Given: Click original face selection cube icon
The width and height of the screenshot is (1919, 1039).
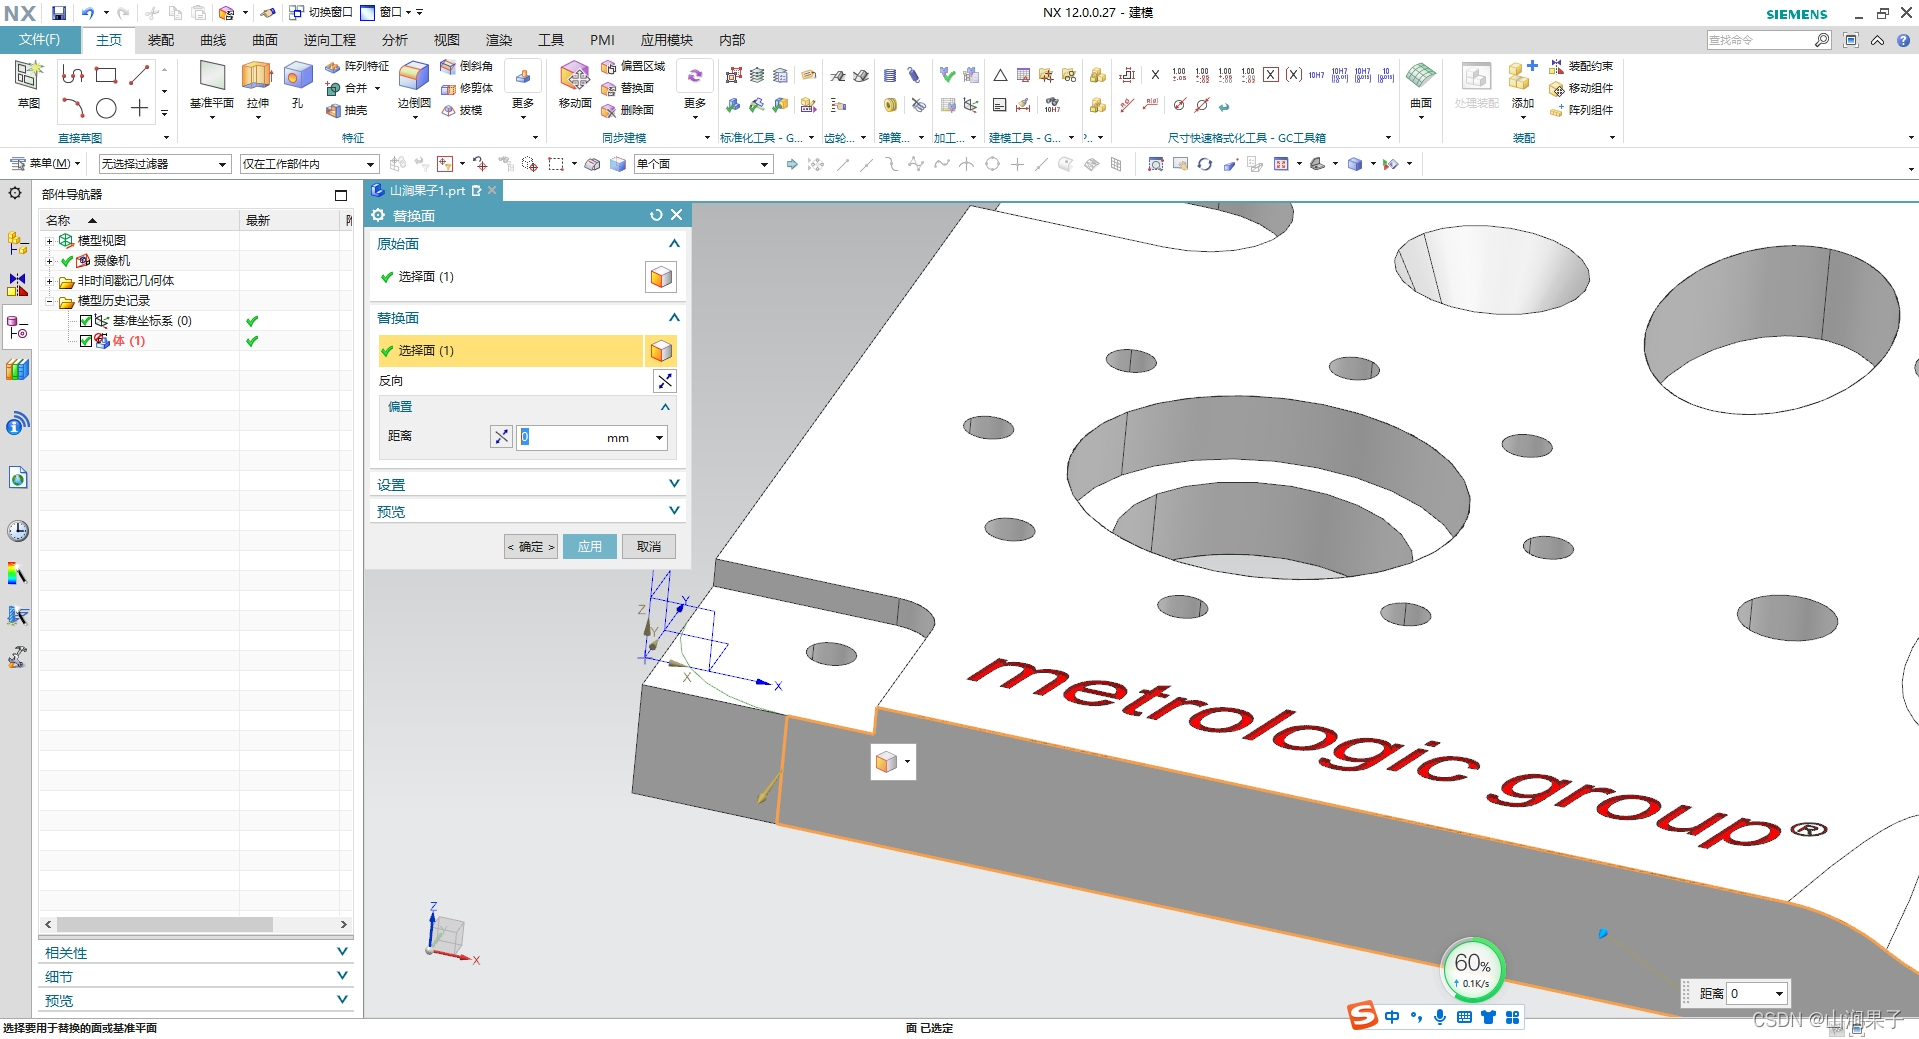Looking at the screenshot, I should point(661,277).
